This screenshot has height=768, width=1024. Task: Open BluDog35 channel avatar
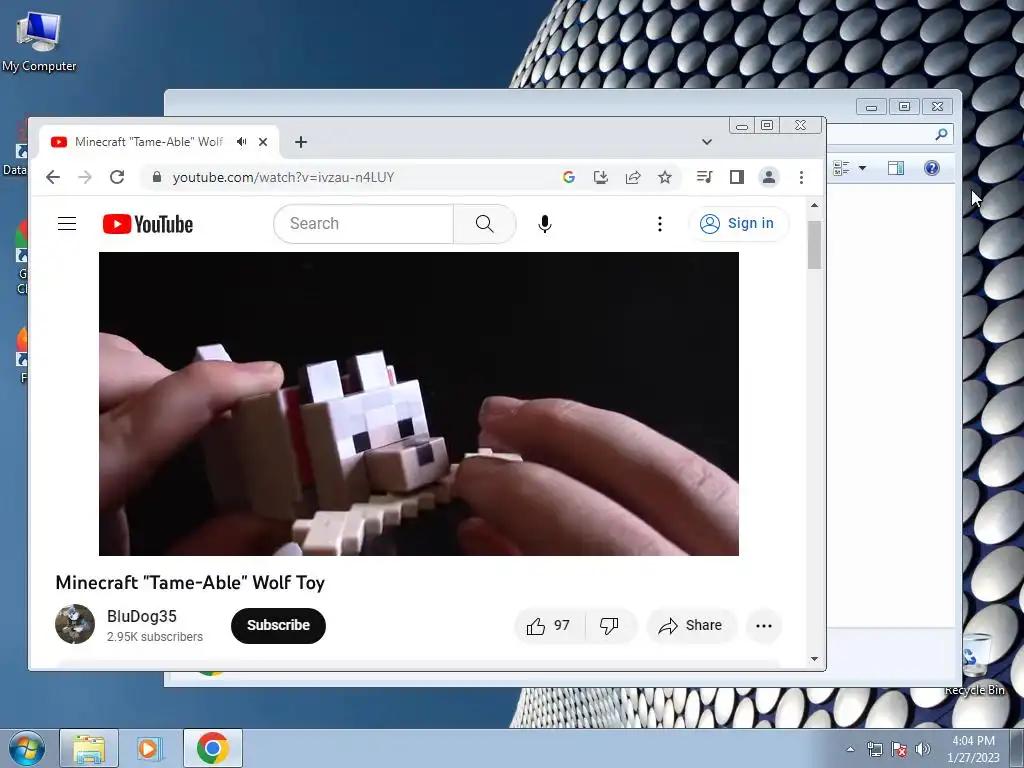75,624
